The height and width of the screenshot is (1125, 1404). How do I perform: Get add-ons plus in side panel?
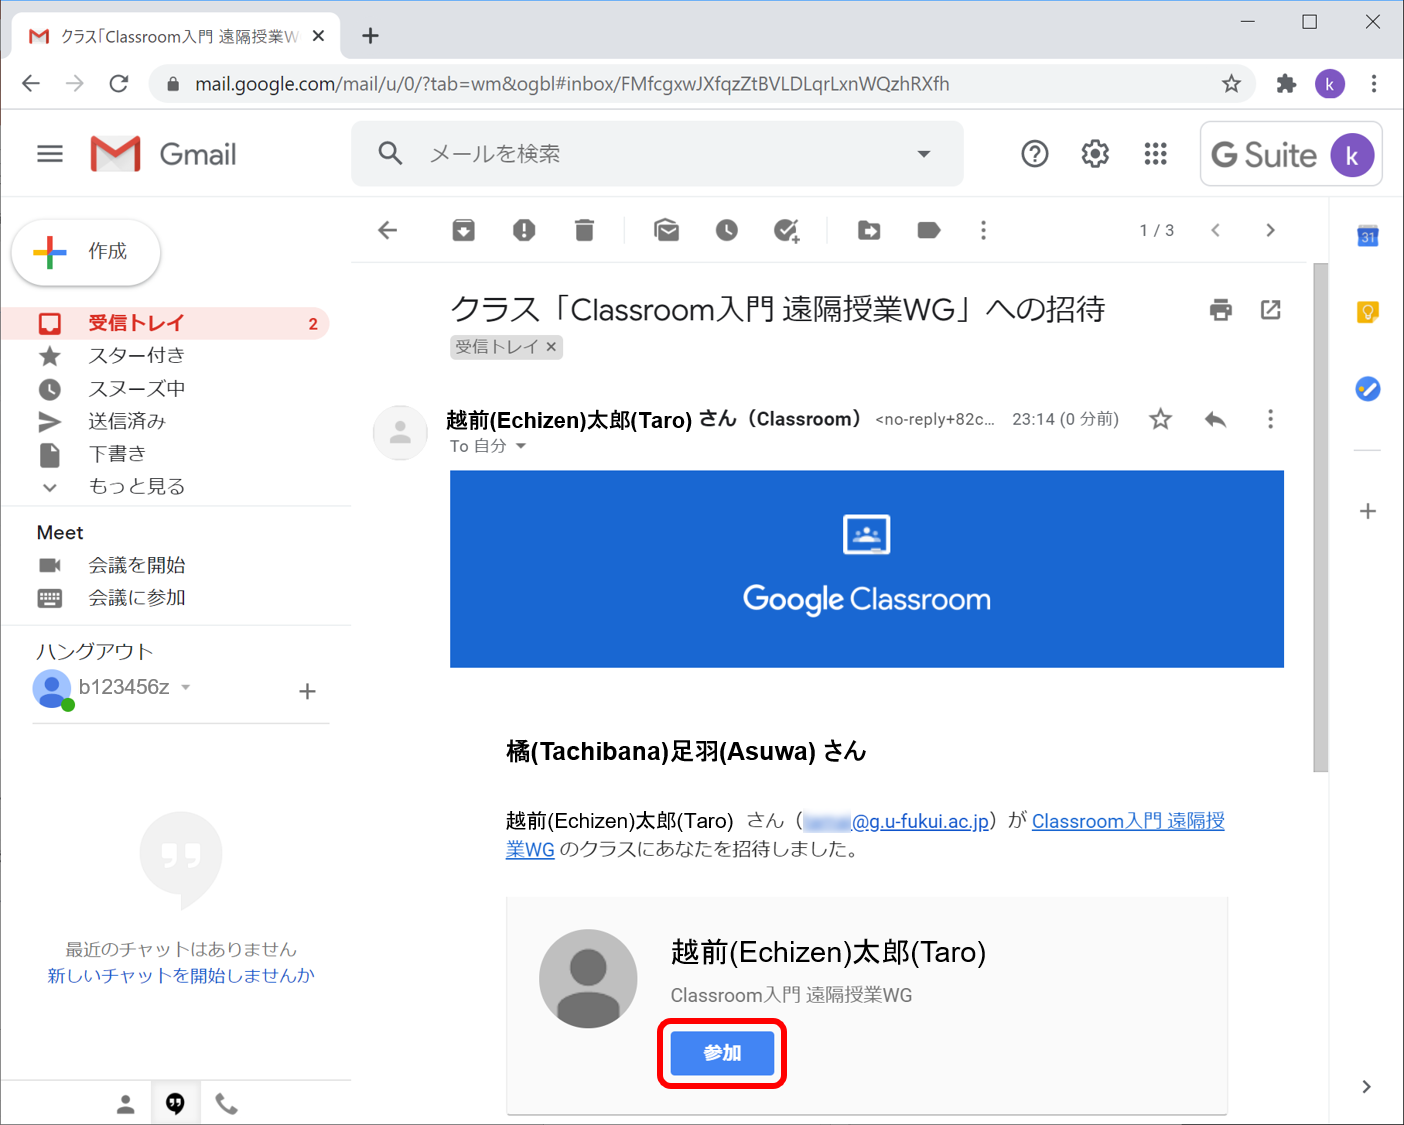coord(1367,511)
